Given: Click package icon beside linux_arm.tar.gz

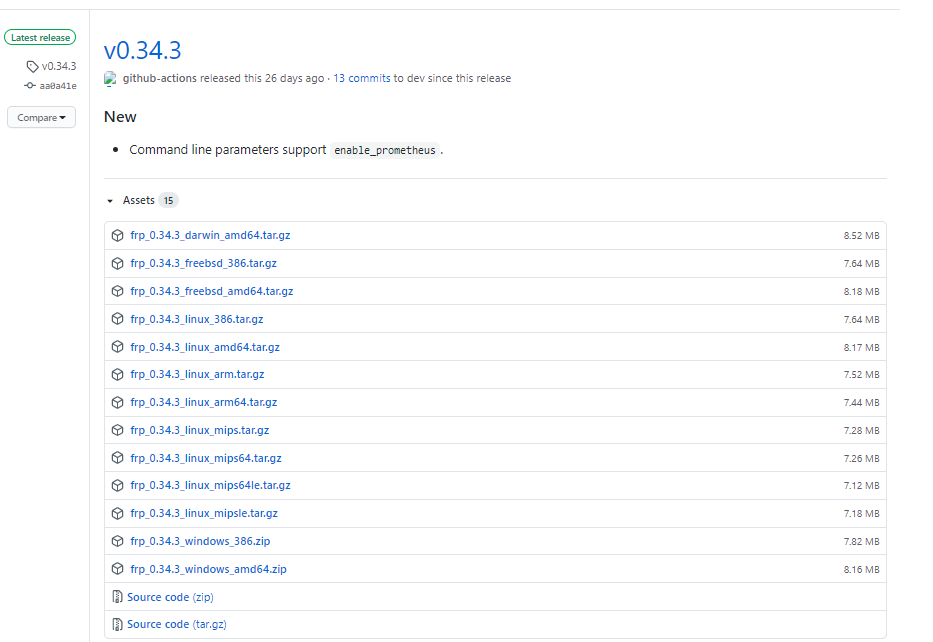Looking at the screenshot, I should pyautogui.click(x=117, y=375).
